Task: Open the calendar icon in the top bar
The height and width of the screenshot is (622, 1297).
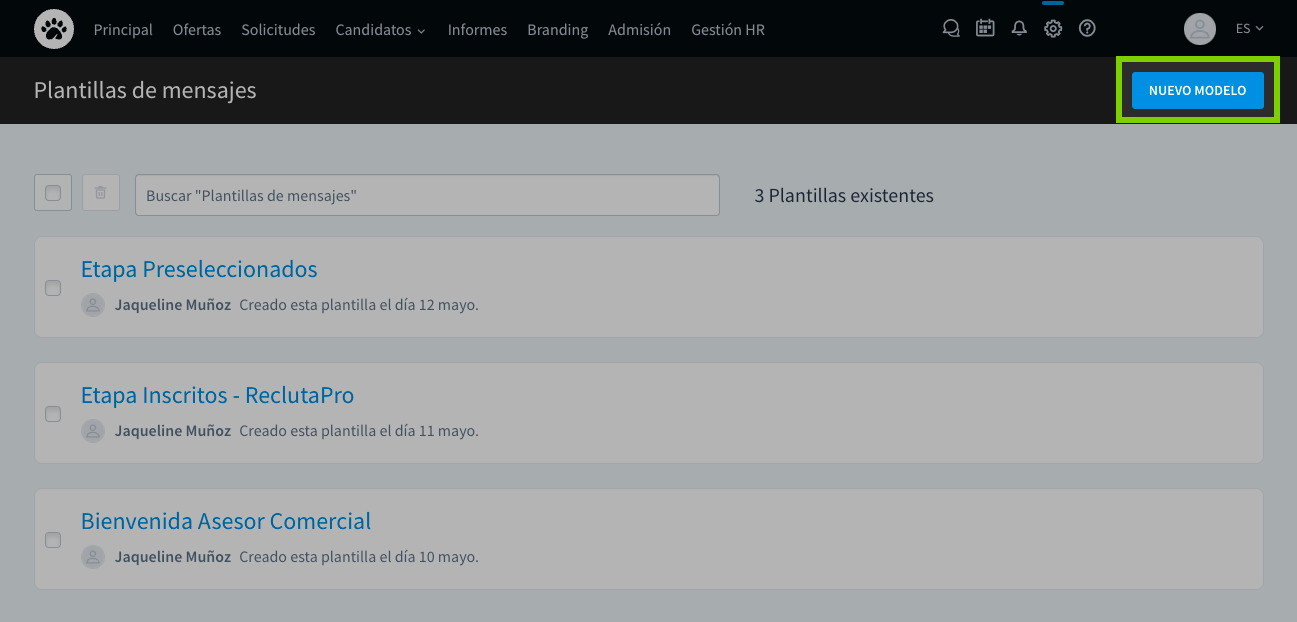Action: (x=985, y=28)
